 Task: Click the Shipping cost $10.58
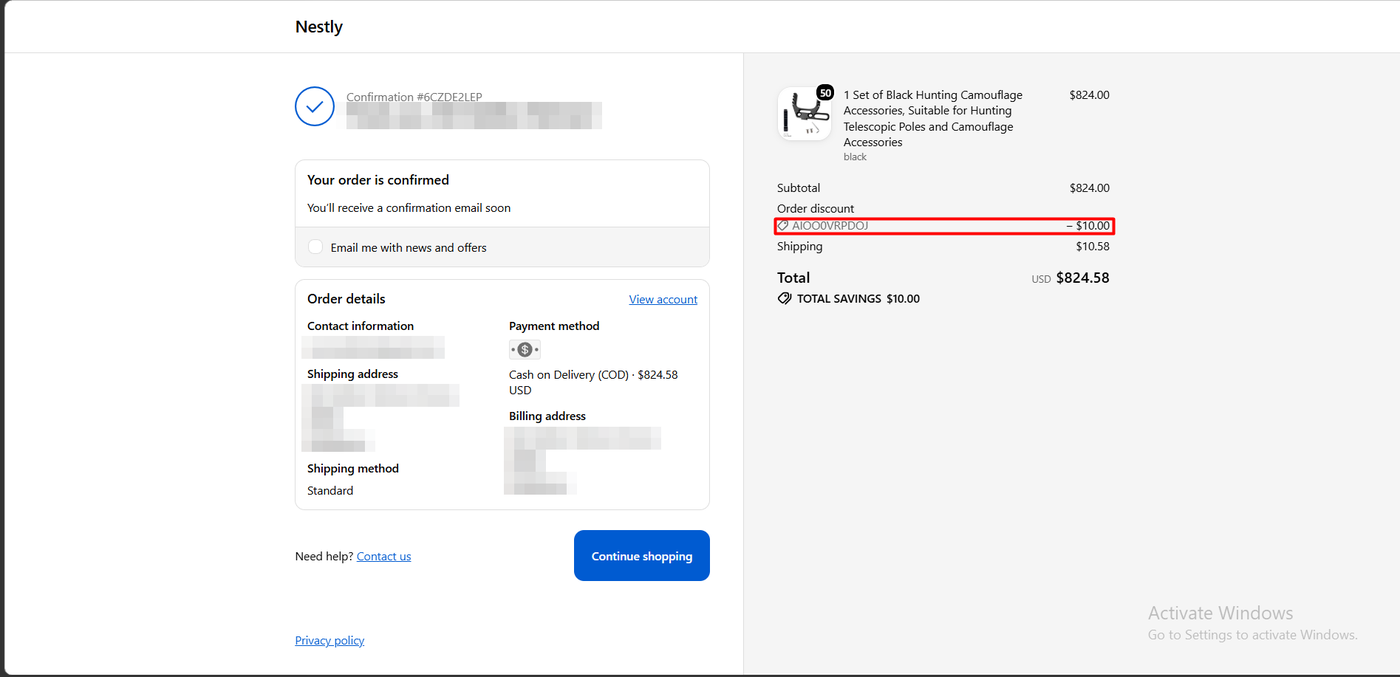point(1093,246)
